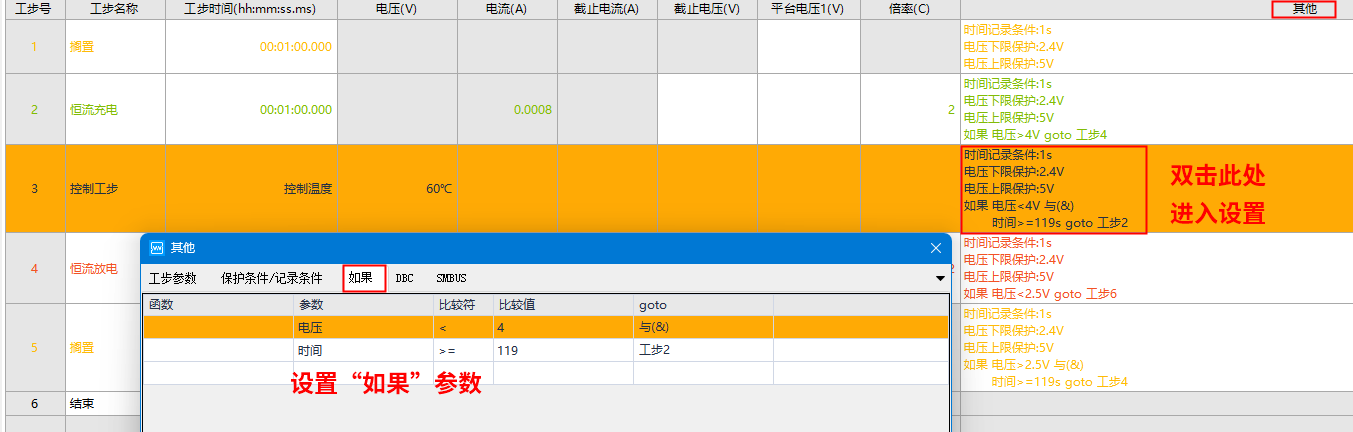Image resolution: width=1353 pixels, height=432 pixels.
Task: Select step 6 结束 name cell
Action: pyautogui.click(x=102, y=404)
